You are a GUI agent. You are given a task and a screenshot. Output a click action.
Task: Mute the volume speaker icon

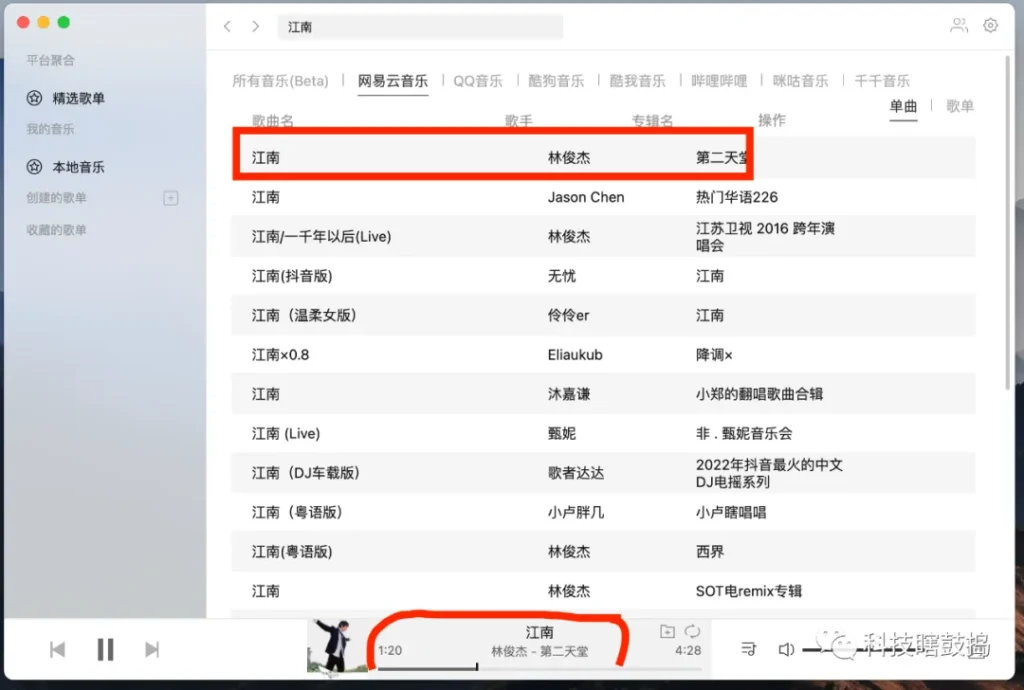tap(786, 650)
